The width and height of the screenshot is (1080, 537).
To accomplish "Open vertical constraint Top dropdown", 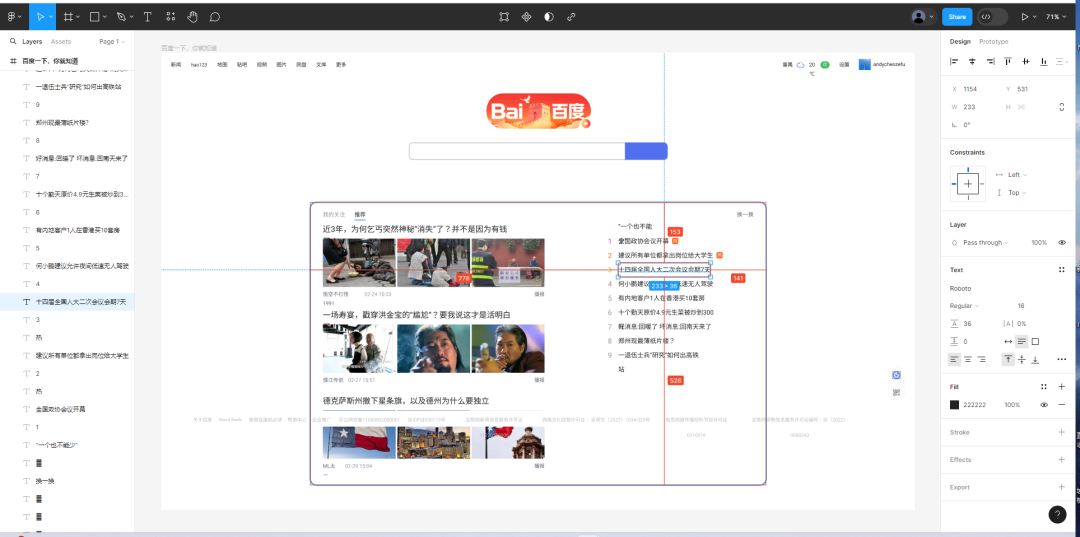I will [1017, 193].
